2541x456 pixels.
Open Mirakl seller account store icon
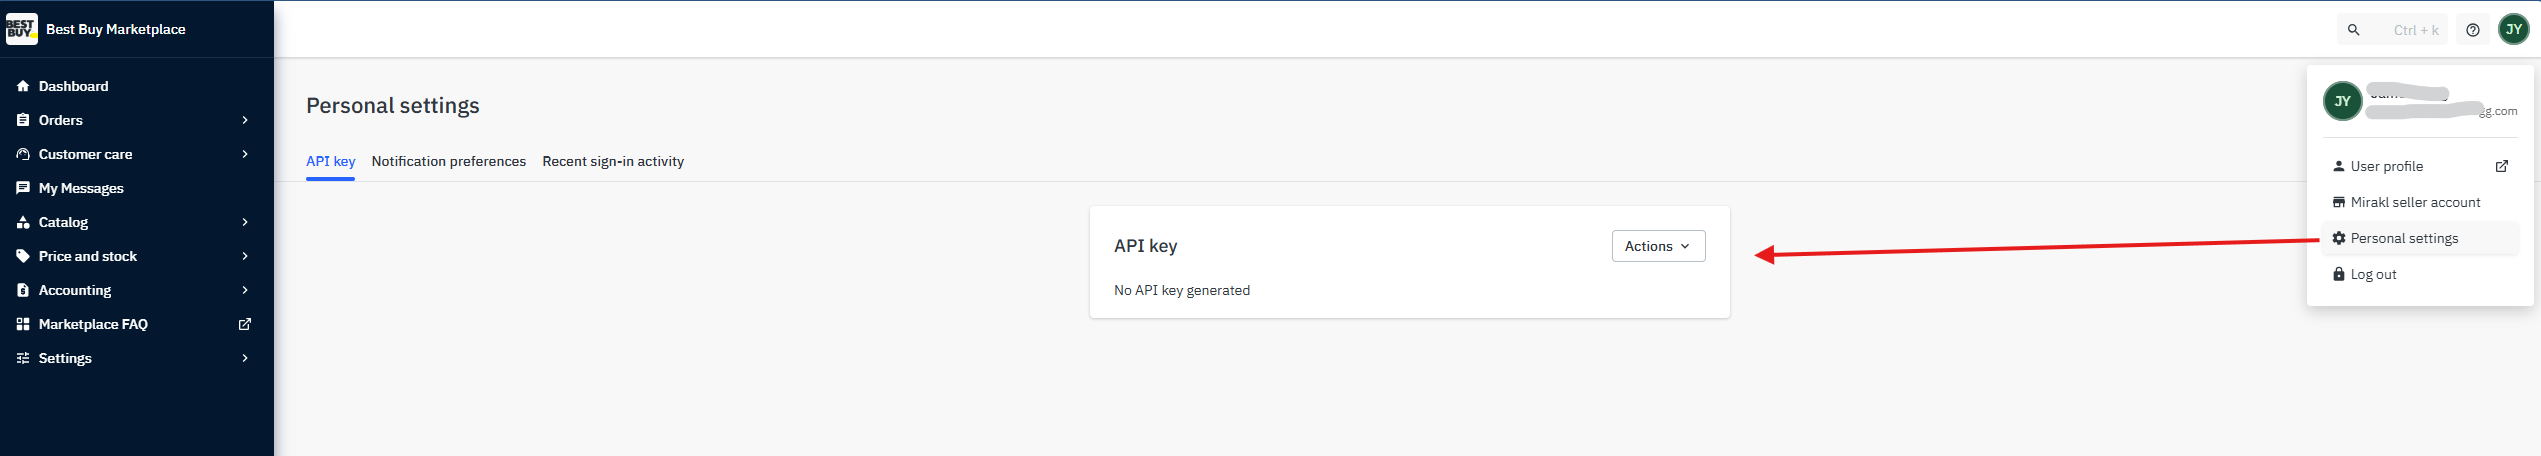click(2338, 202)
